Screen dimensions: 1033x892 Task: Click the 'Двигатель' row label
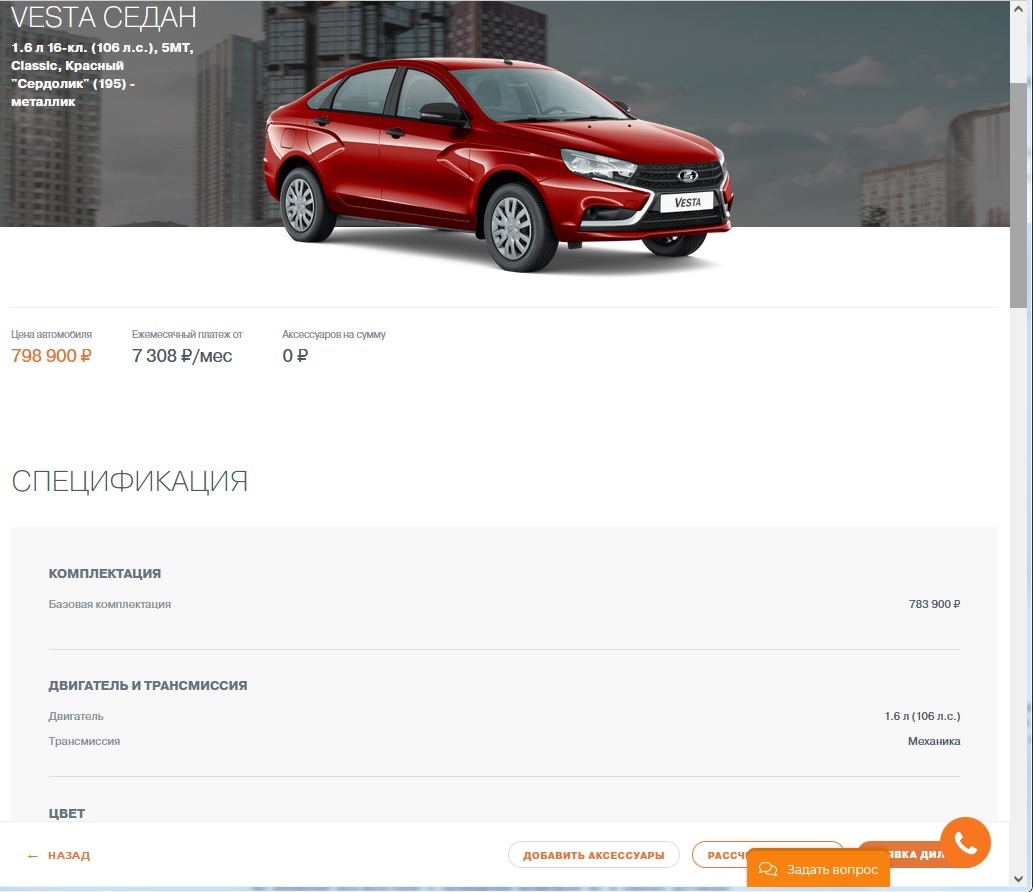click(76, 716)
